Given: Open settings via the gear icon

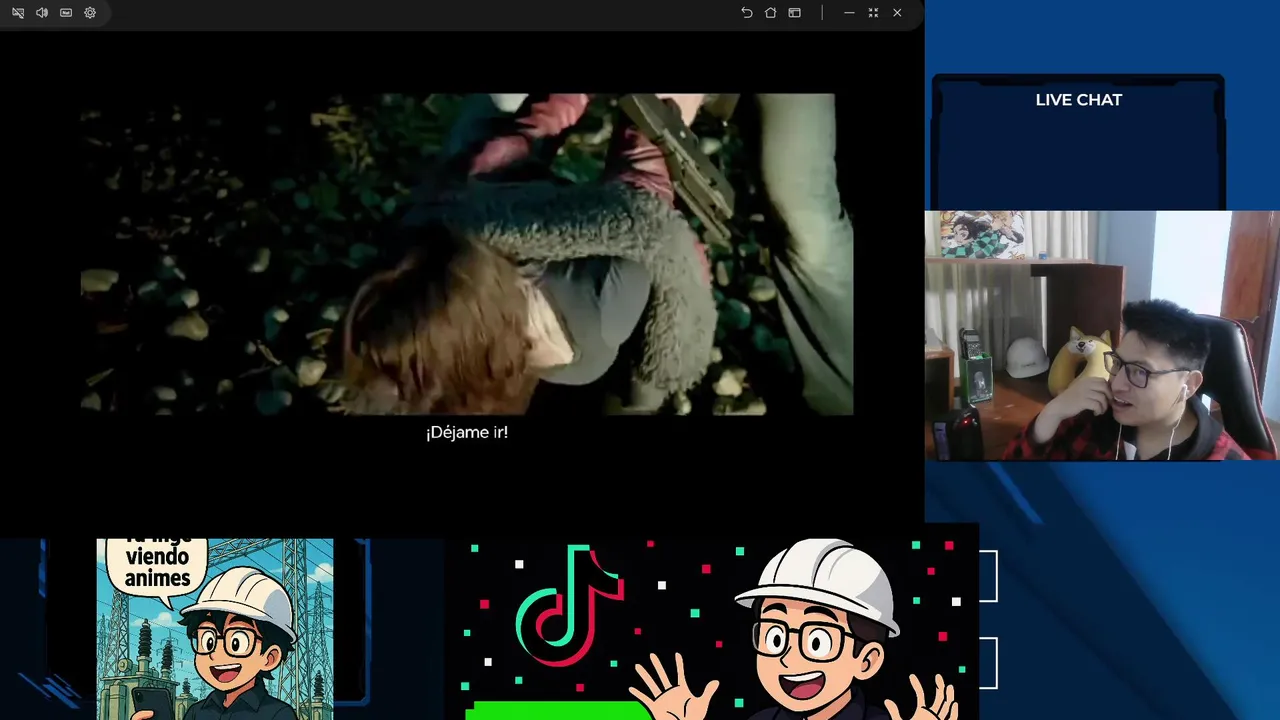Looking at the screenshot, I should [90, 13].
